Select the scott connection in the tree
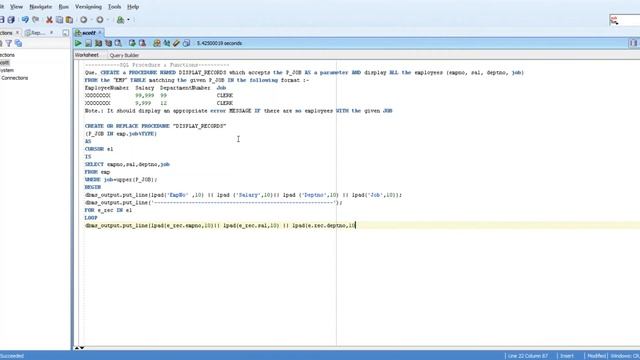640x360 pixels. tap(4, 62)
